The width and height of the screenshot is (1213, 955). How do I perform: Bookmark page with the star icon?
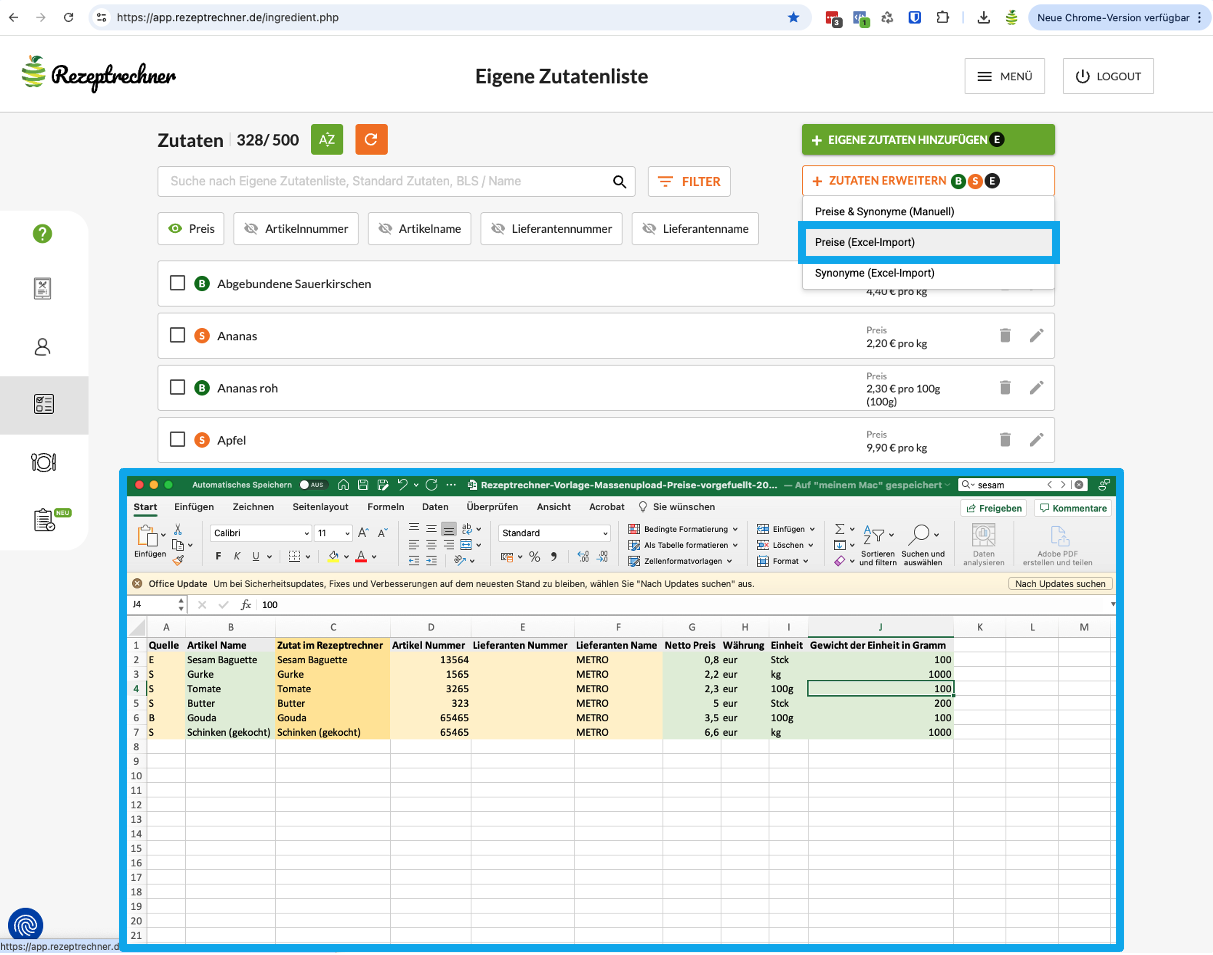tap(793, 18)
